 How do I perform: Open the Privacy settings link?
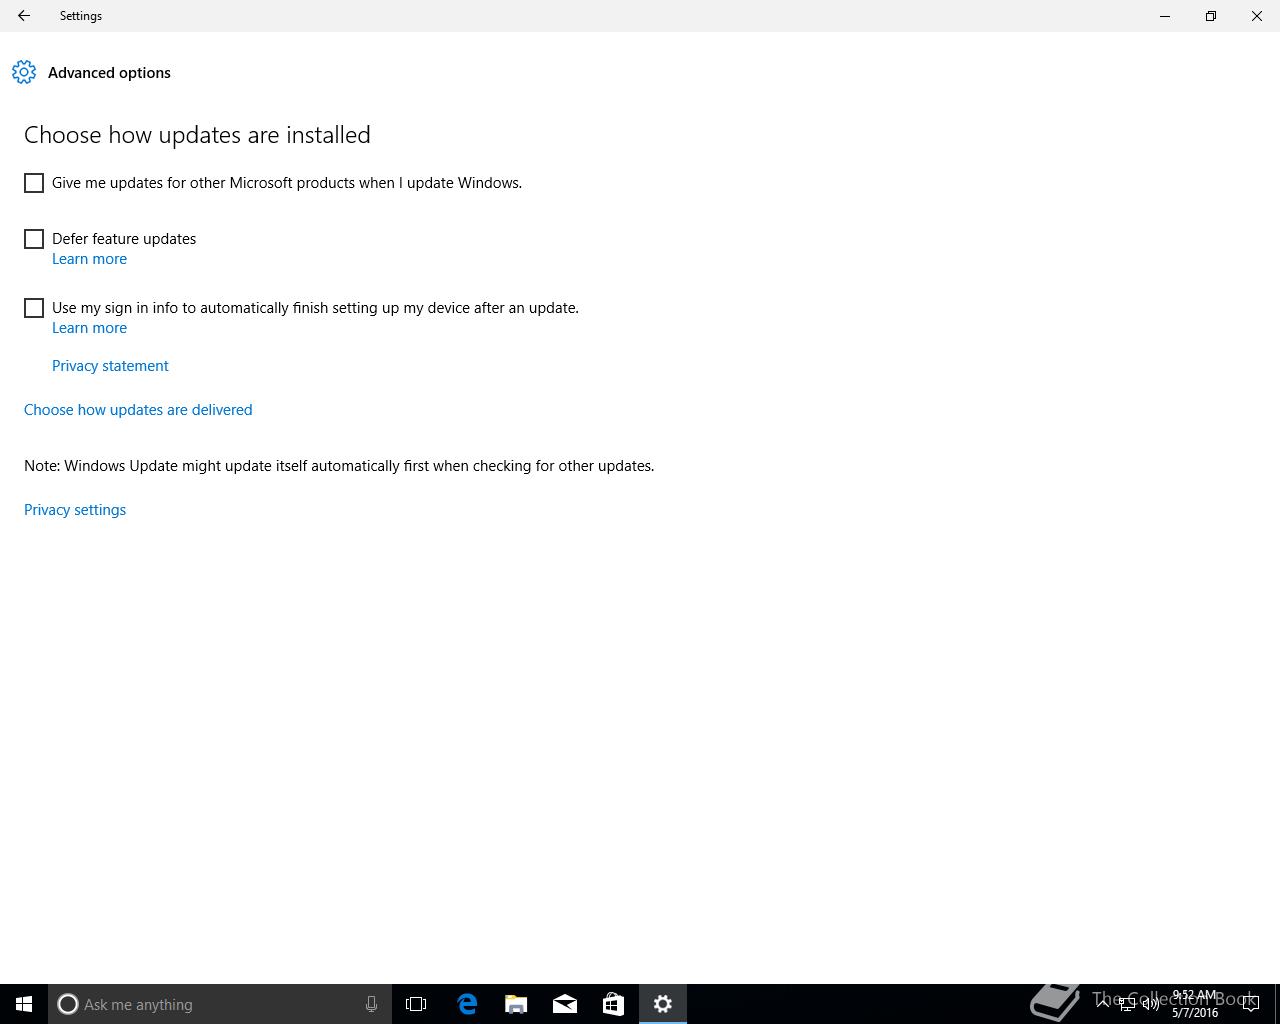point(75,510)
